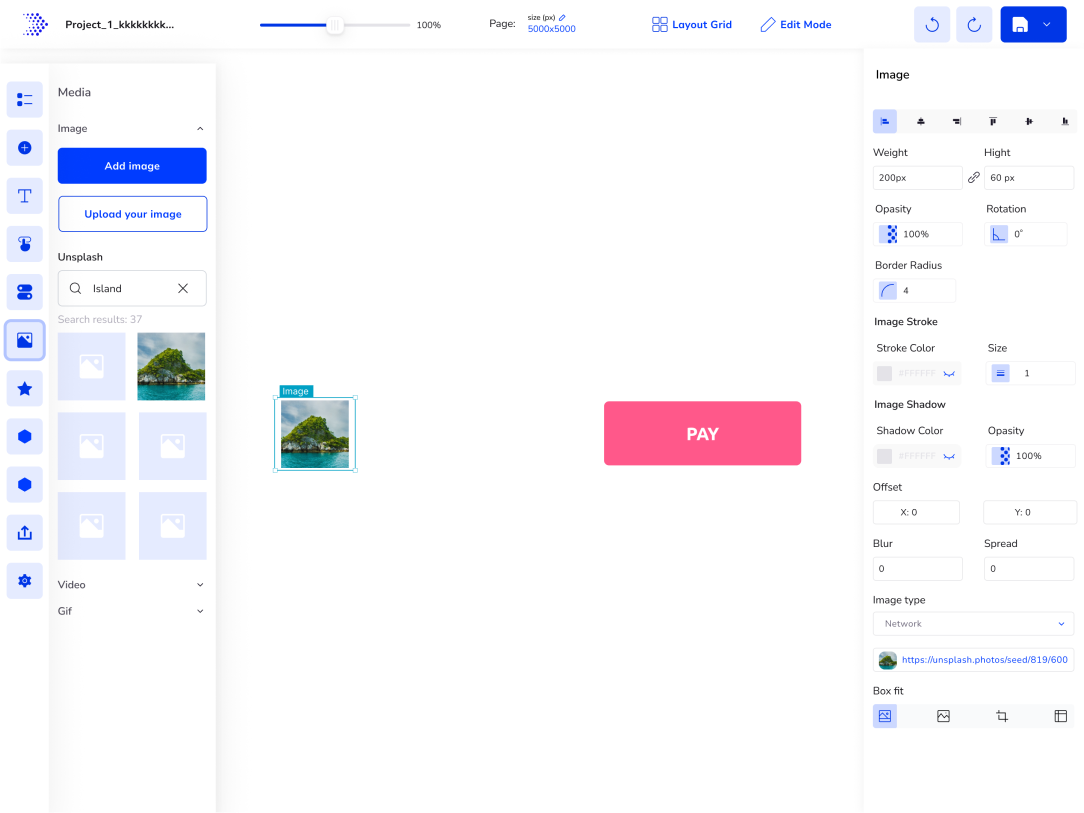Adjust the zoom slider in the top bar
The image size is (1084, 813).
(336, 24)
